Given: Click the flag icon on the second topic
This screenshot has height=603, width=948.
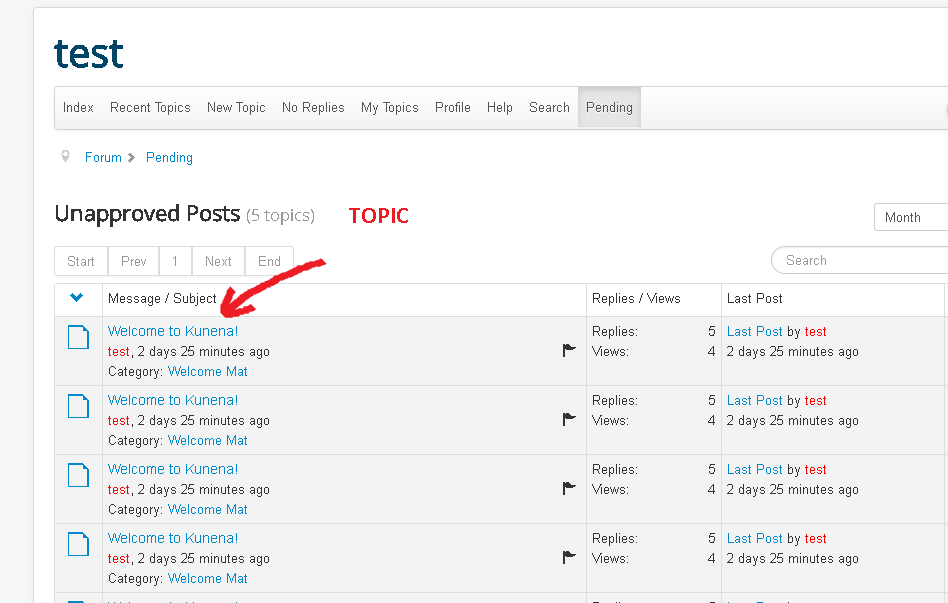Looking at the screenshot, I should pos(569,419).
